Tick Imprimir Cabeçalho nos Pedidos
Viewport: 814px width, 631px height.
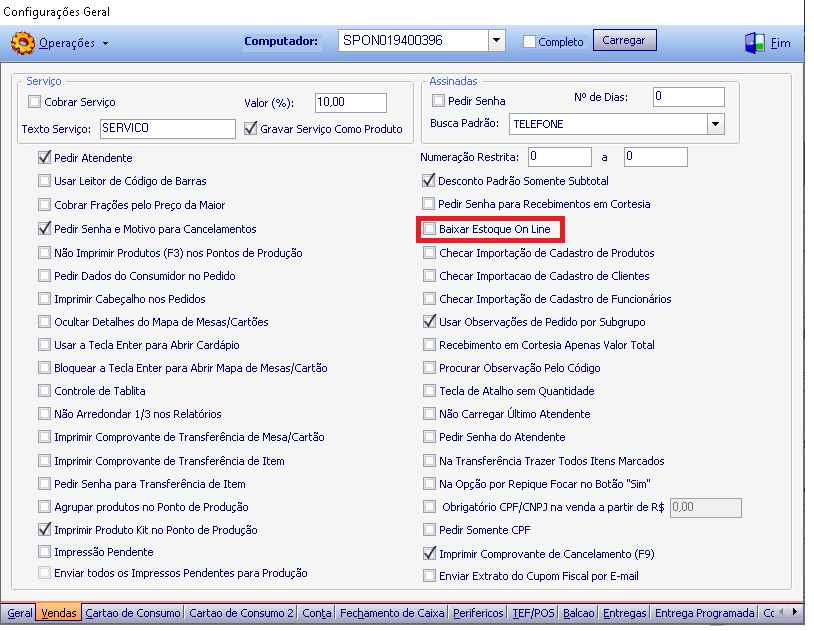pyautogui.click(x=45, y=299)
